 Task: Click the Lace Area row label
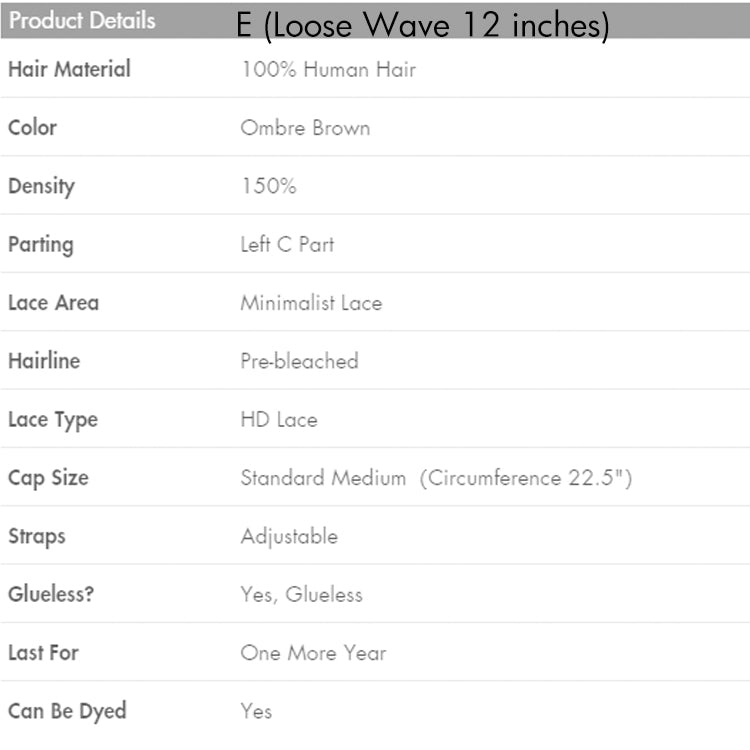coord(53,302)
